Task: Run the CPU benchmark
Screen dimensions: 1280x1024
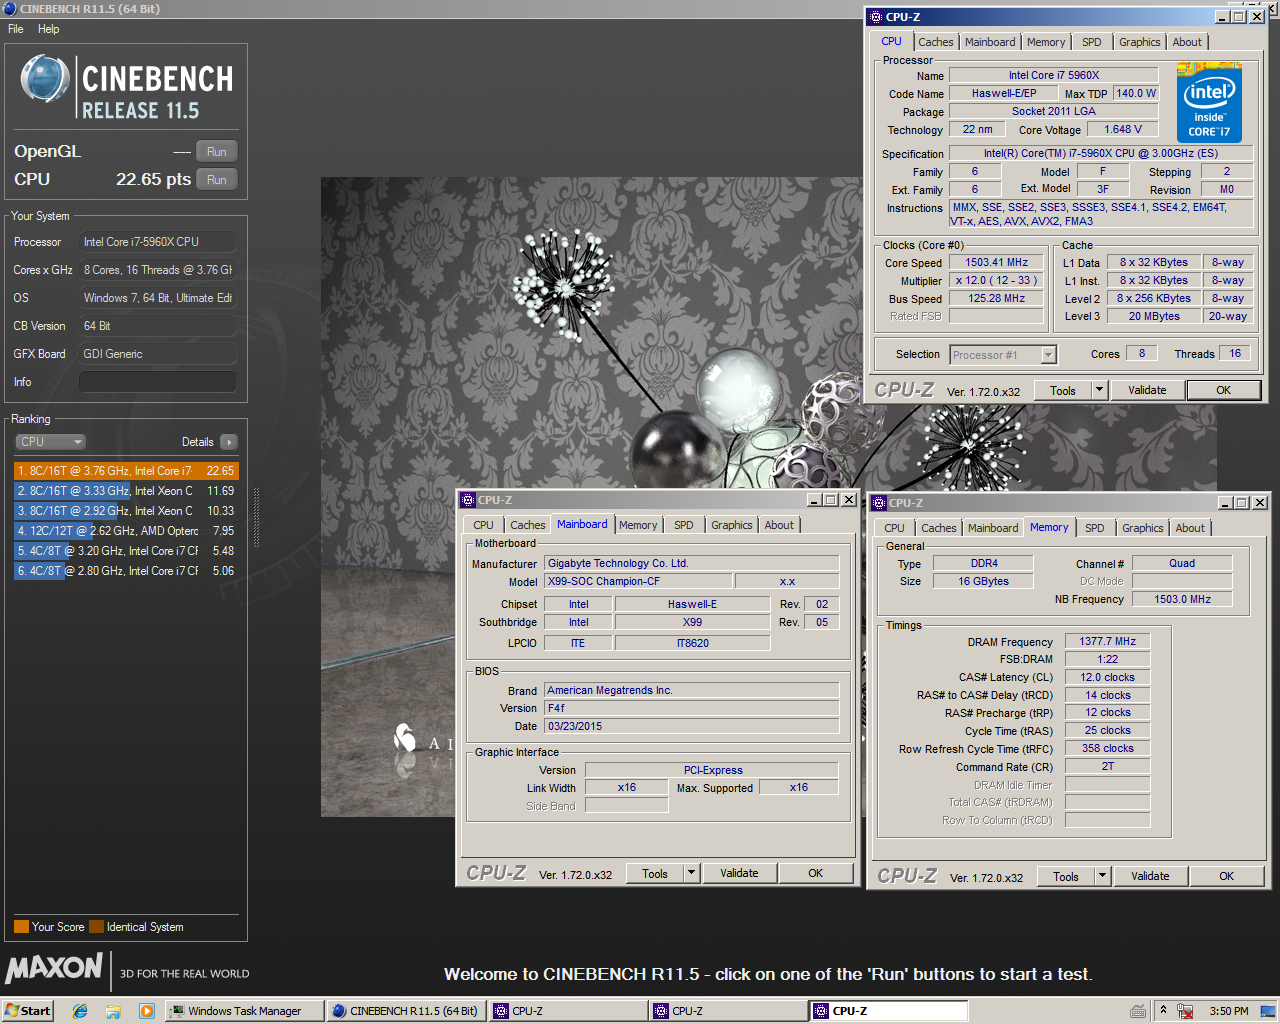Action: pyautogui.click(x=217, y=180)
